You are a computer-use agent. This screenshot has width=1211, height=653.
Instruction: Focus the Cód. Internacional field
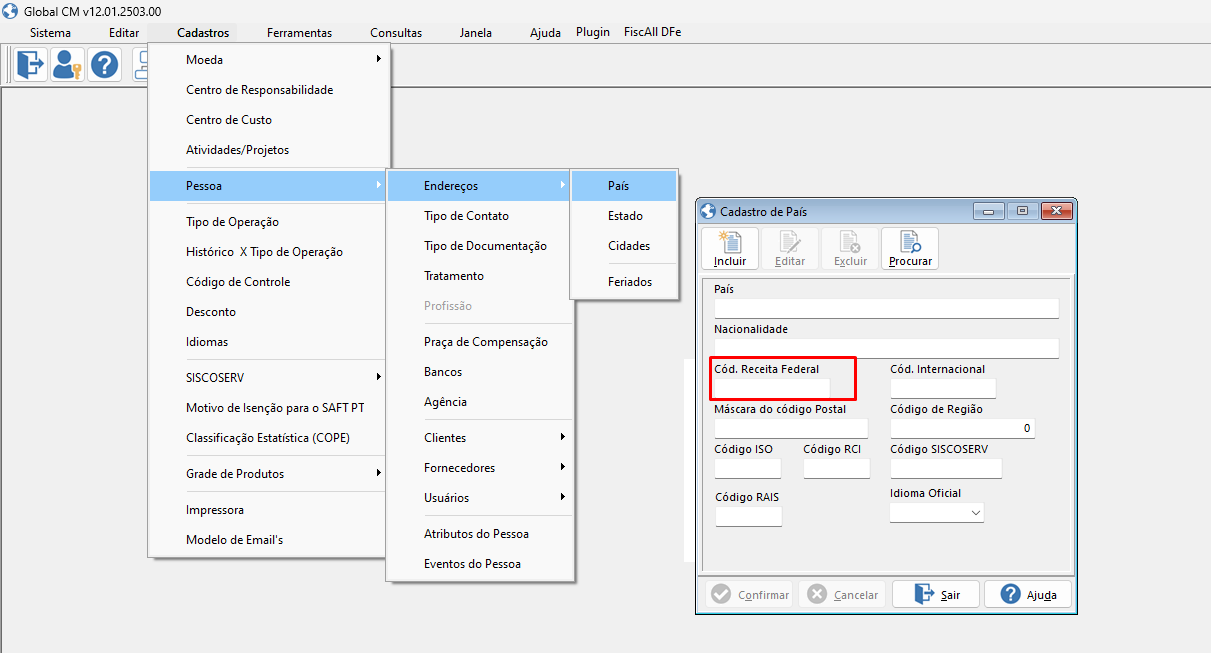943,388
